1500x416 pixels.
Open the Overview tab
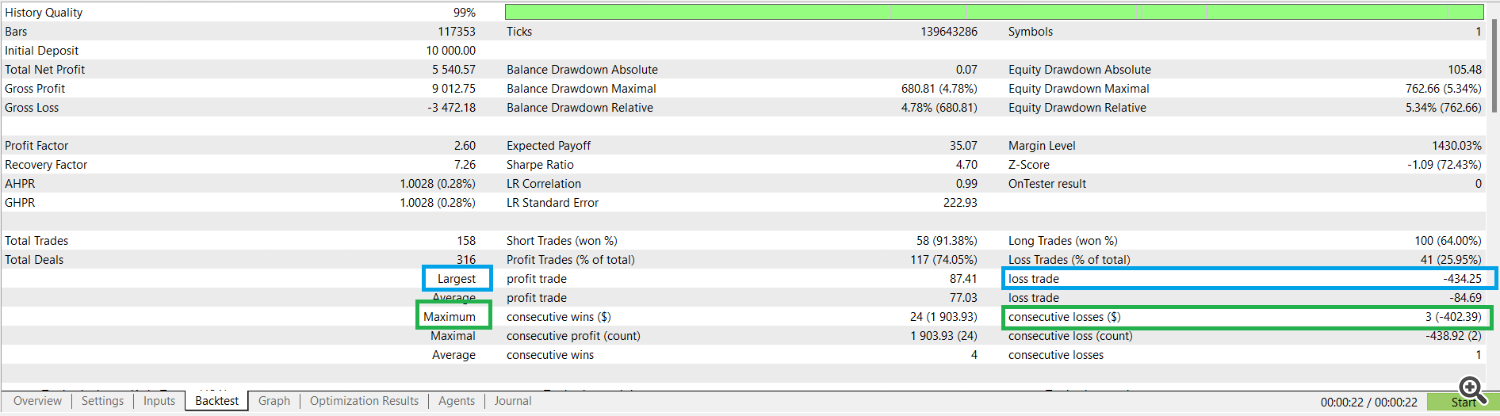pos(37,401)
